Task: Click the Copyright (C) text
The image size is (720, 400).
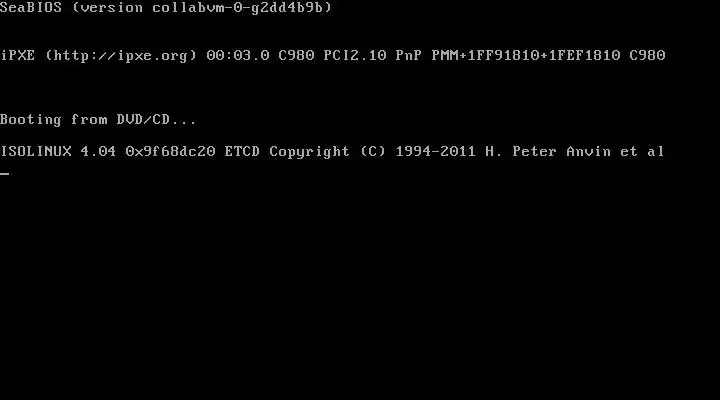Action: (327, 152)
